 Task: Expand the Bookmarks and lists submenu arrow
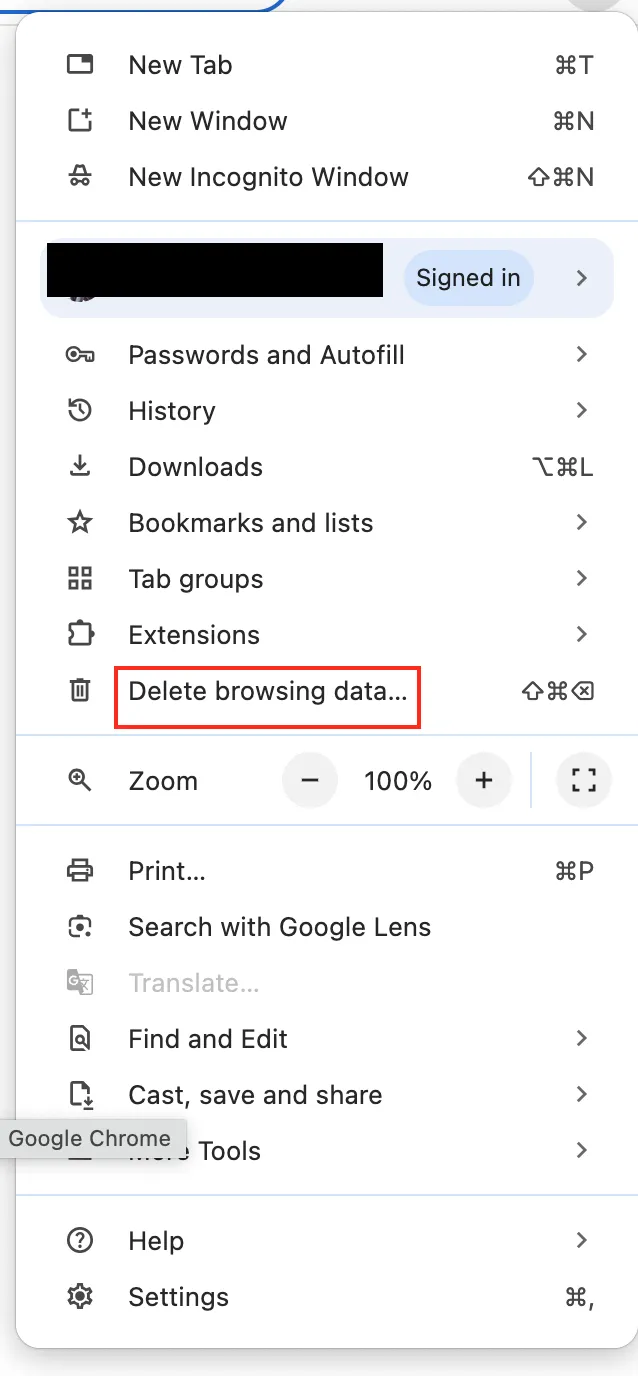(582, 523)
